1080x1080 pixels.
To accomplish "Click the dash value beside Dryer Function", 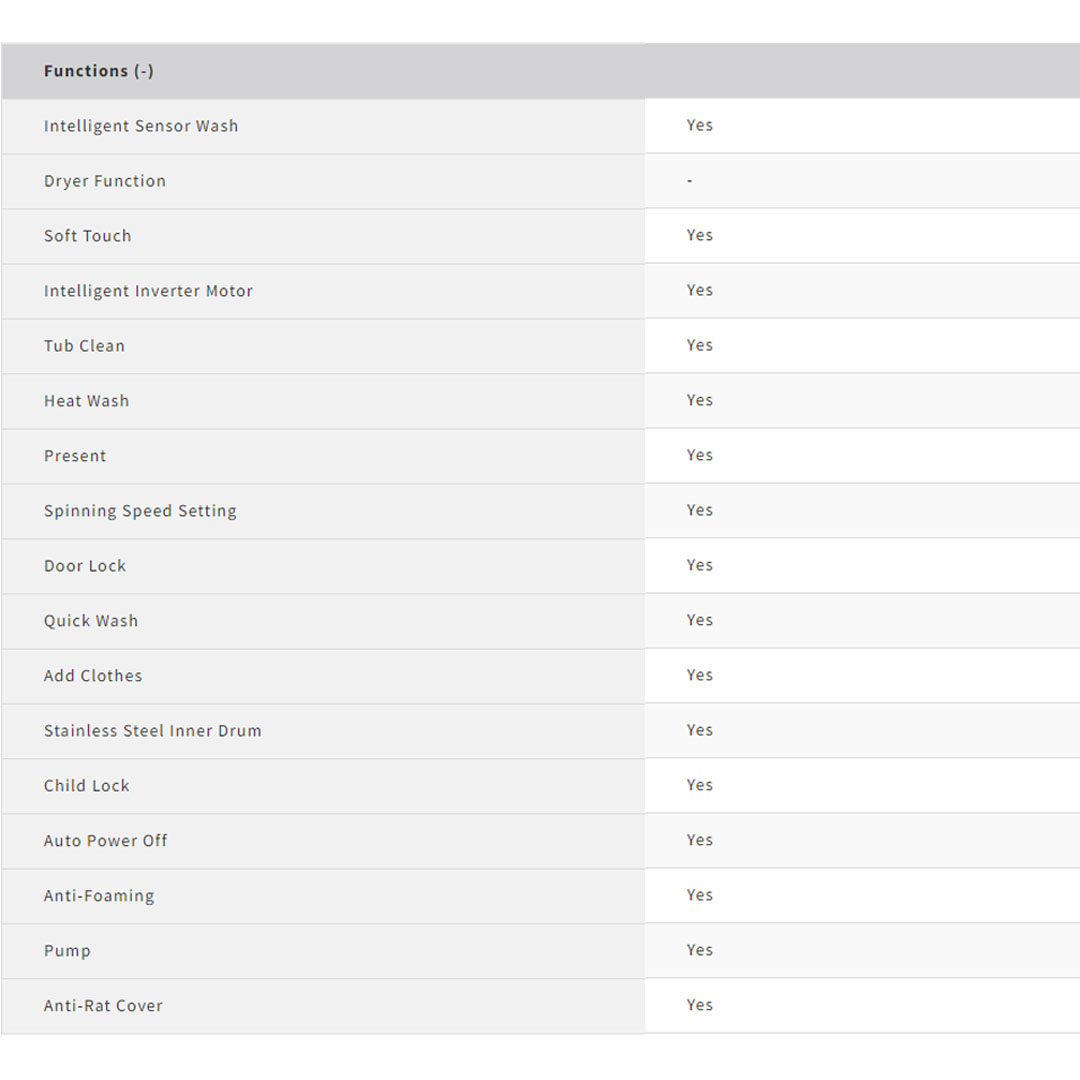I will click(690, 181).
